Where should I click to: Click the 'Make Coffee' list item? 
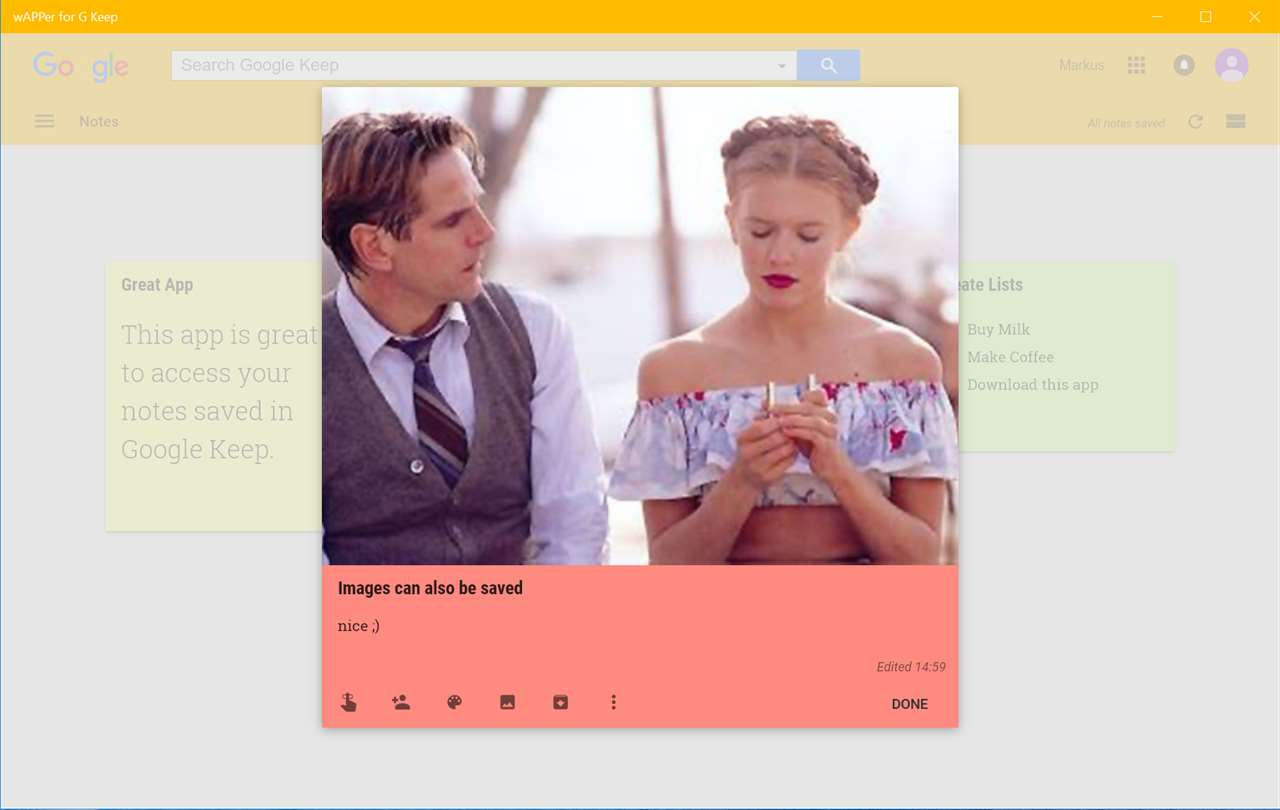(1010, 357)
